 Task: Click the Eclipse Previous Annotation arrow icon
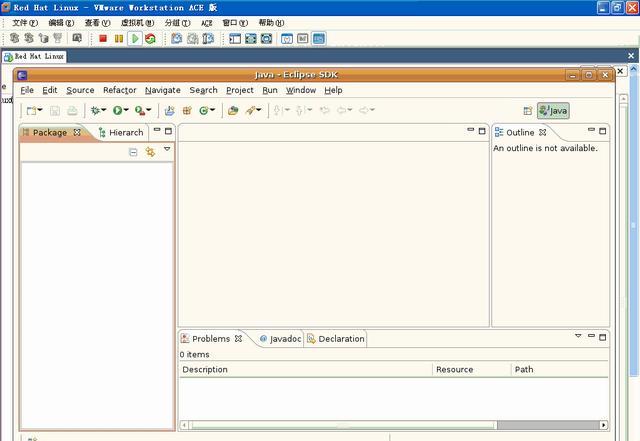[x=299, y=110]
